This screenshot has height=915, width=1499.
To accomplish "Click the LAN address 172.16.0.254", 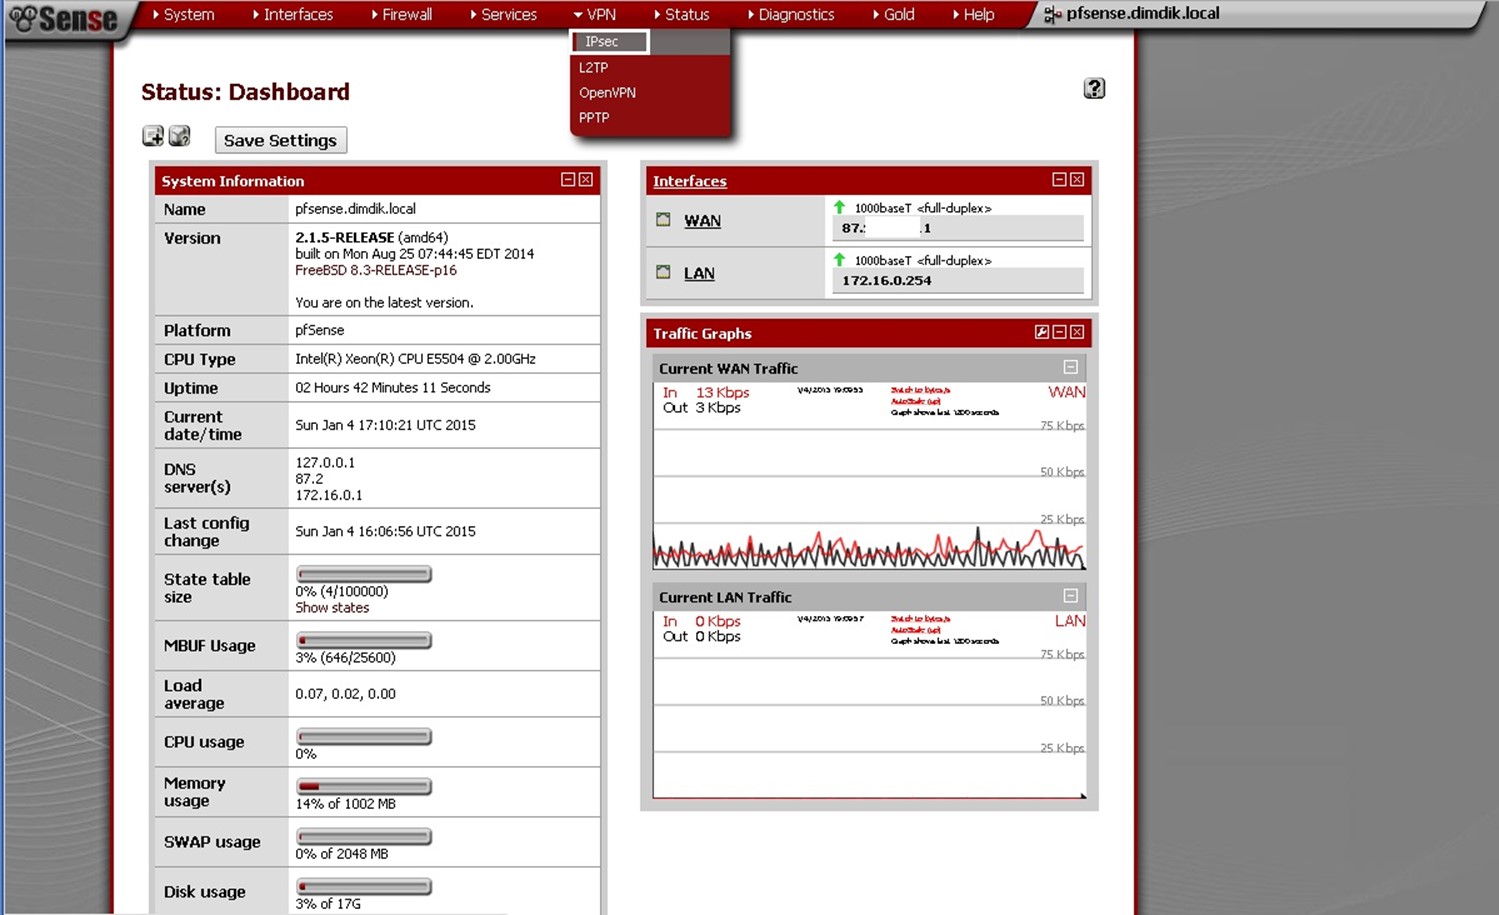I will click(x=887, y=280).
